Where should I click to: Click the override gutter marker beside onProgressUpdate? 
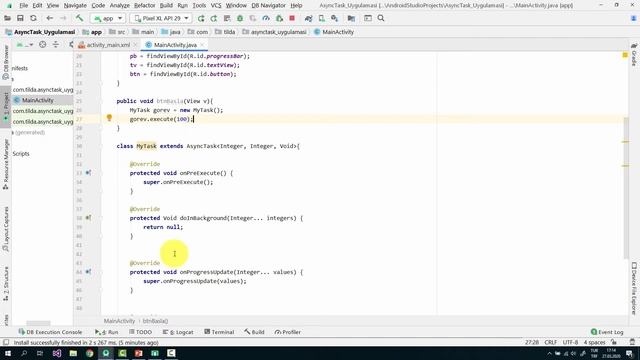tap(88, 272)
